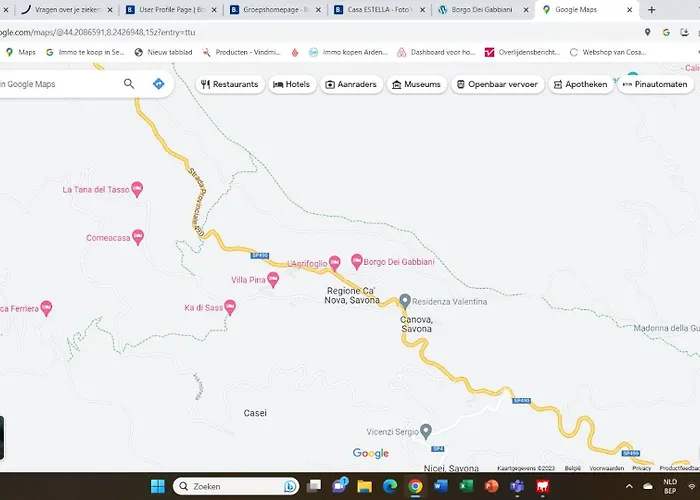Click the Bing icon in taskbar search
This screenshot has width=700, height=500.
290,486
